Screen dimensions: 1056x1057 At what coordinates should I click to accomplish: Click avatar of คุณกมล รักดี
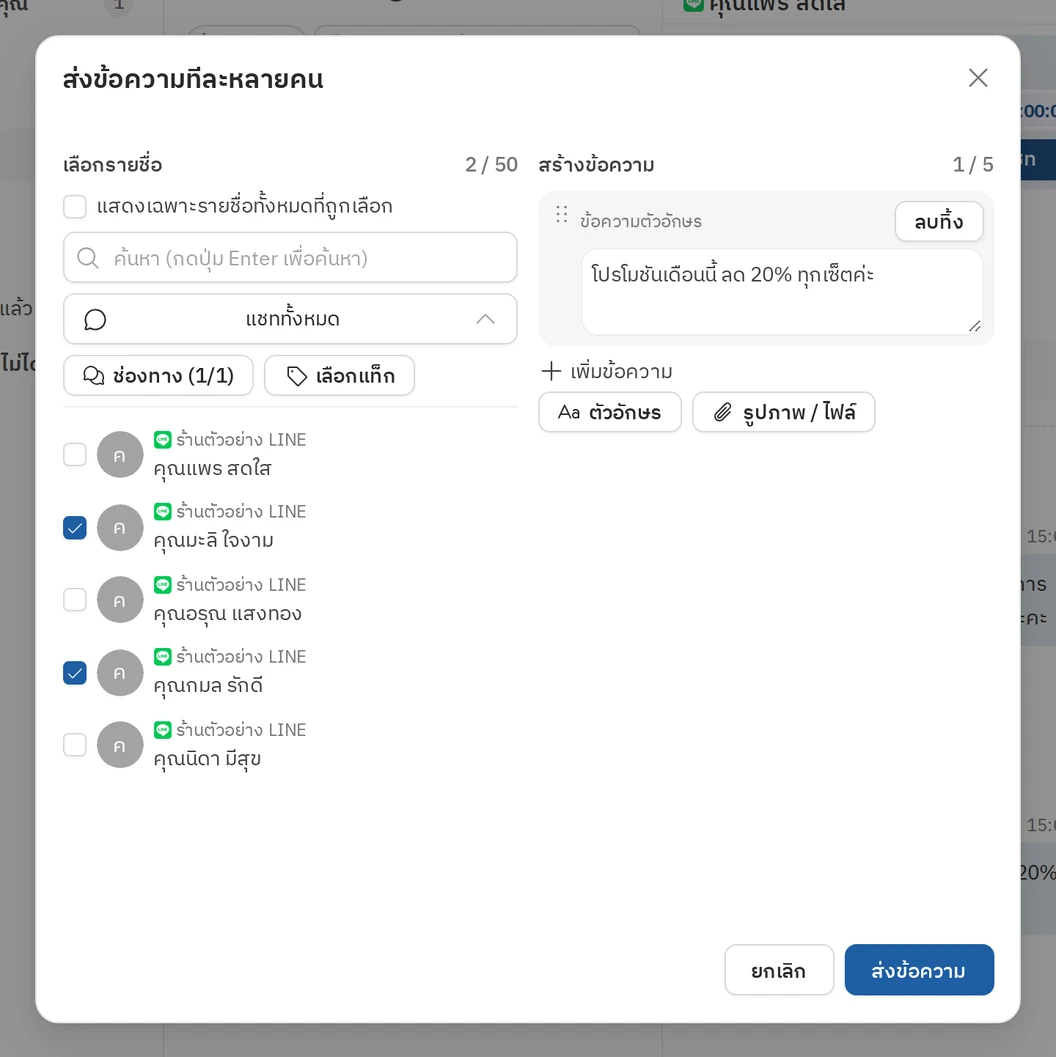pos(120,672)
